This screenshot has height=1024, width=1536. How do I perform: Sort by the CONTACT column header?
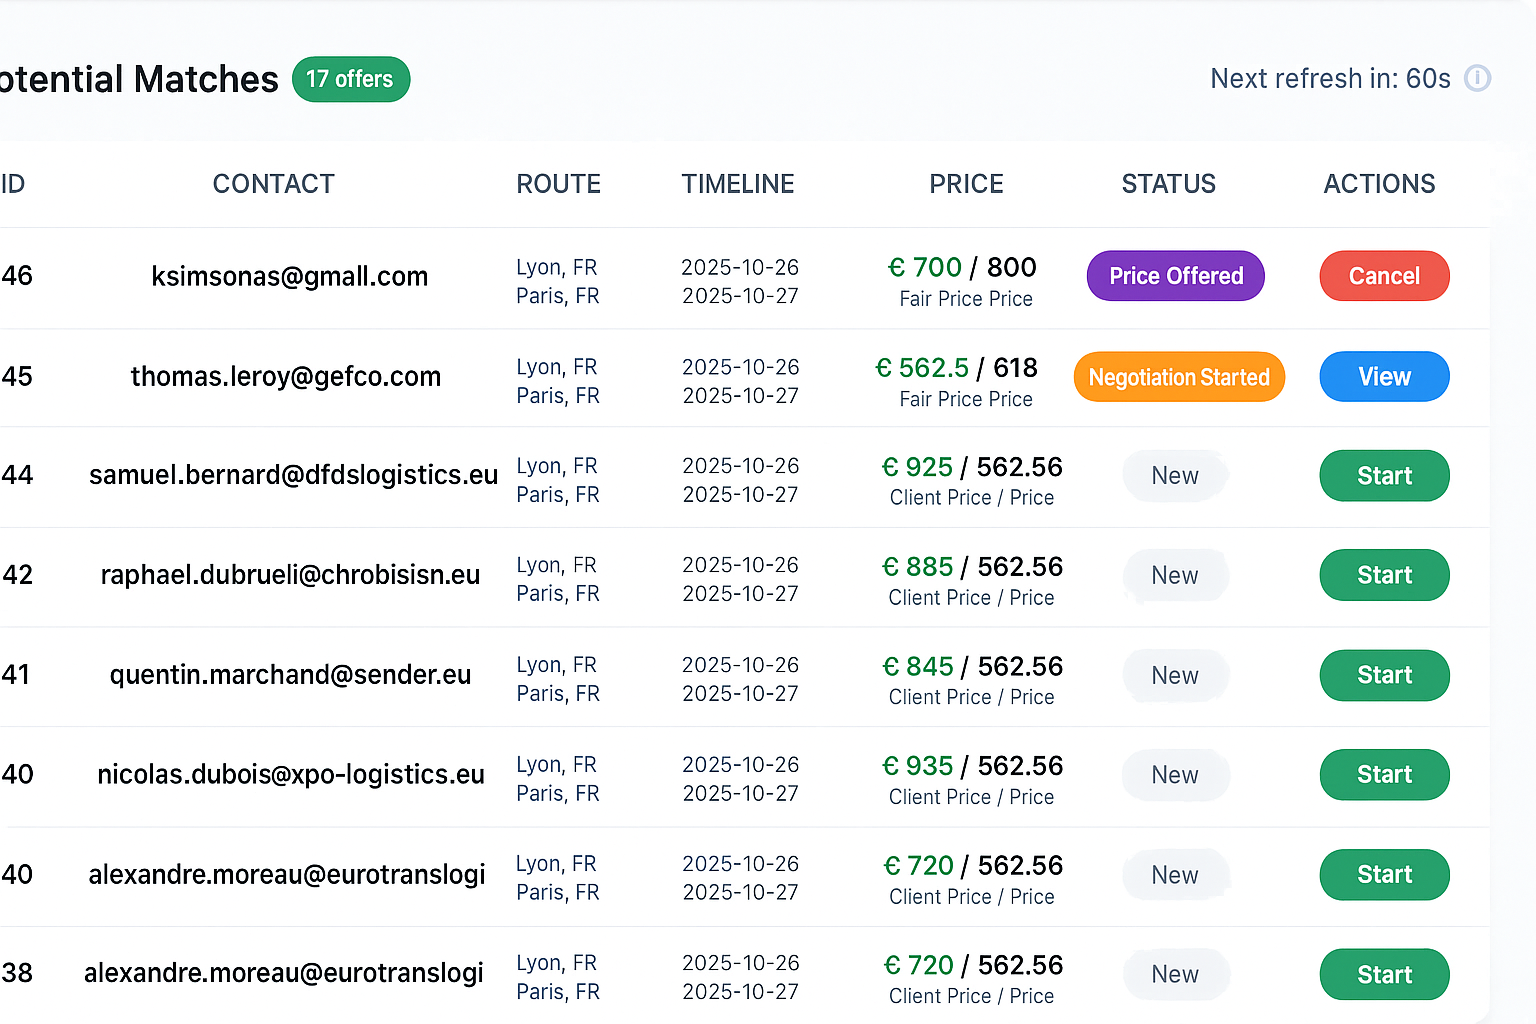point(273,184)
